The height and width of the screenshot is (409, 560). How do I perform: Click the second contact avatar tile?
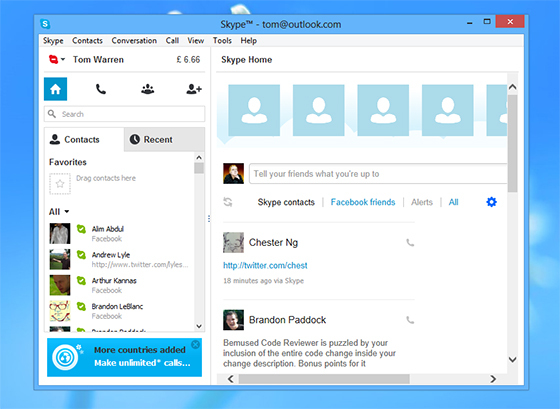(319, 110)
